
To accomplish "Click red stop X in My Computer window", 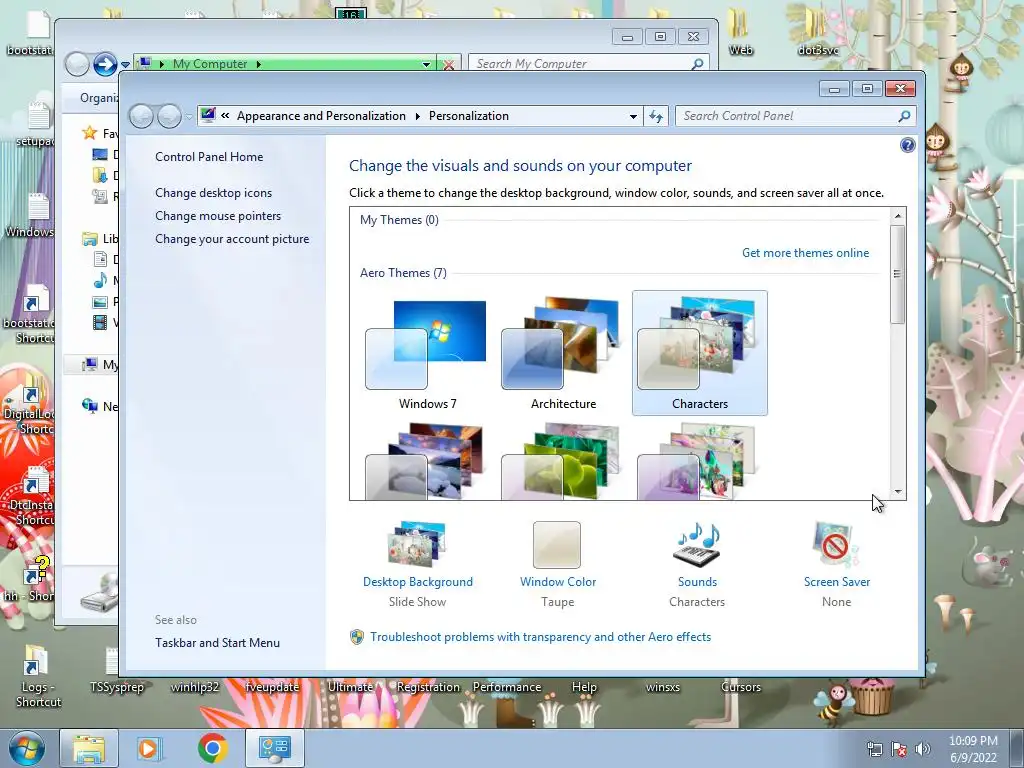I will pos(449,65).
